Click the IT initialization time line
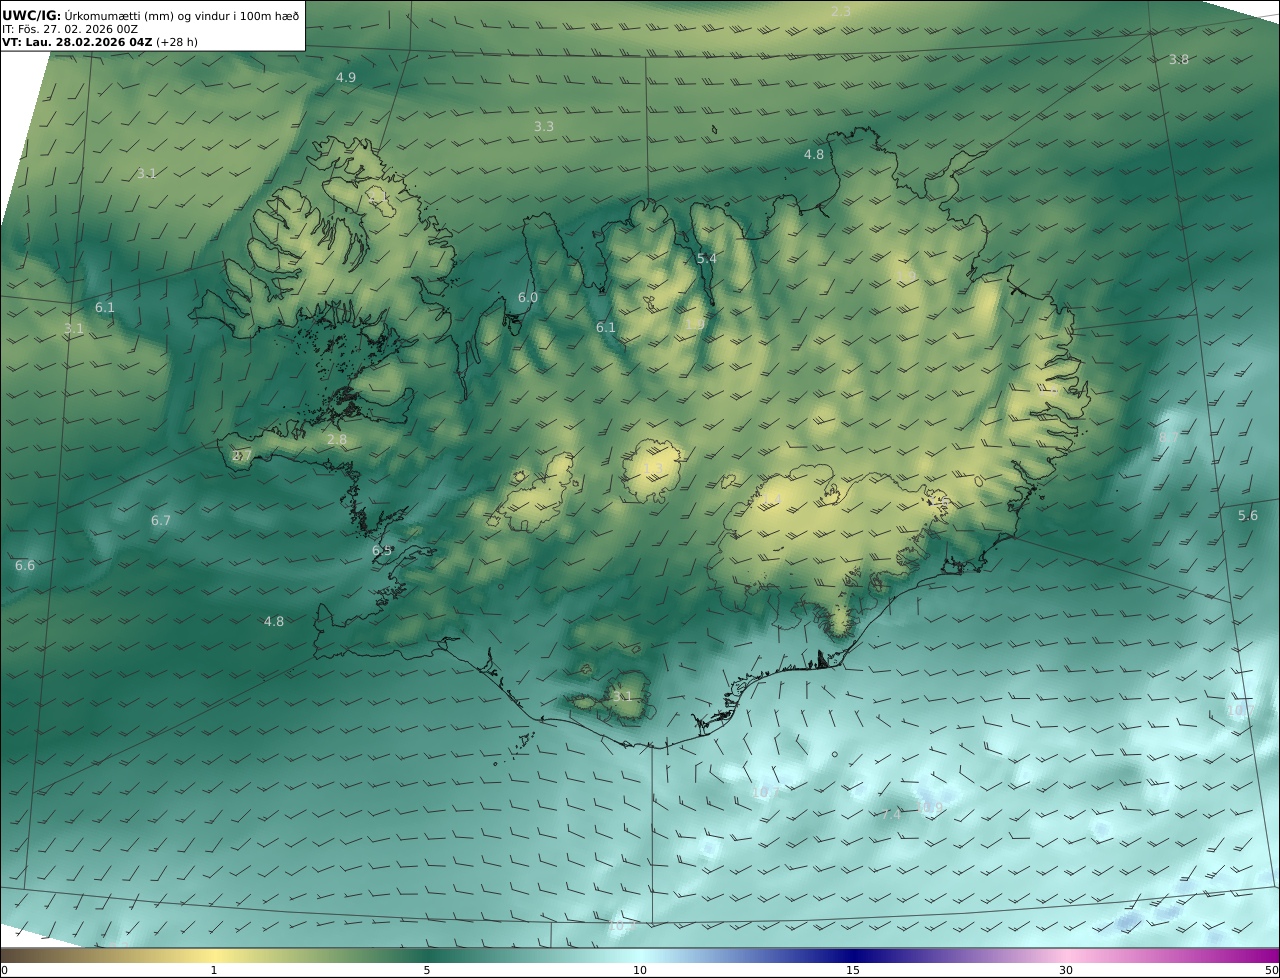 pyautogui.click(x=70, y=30)
